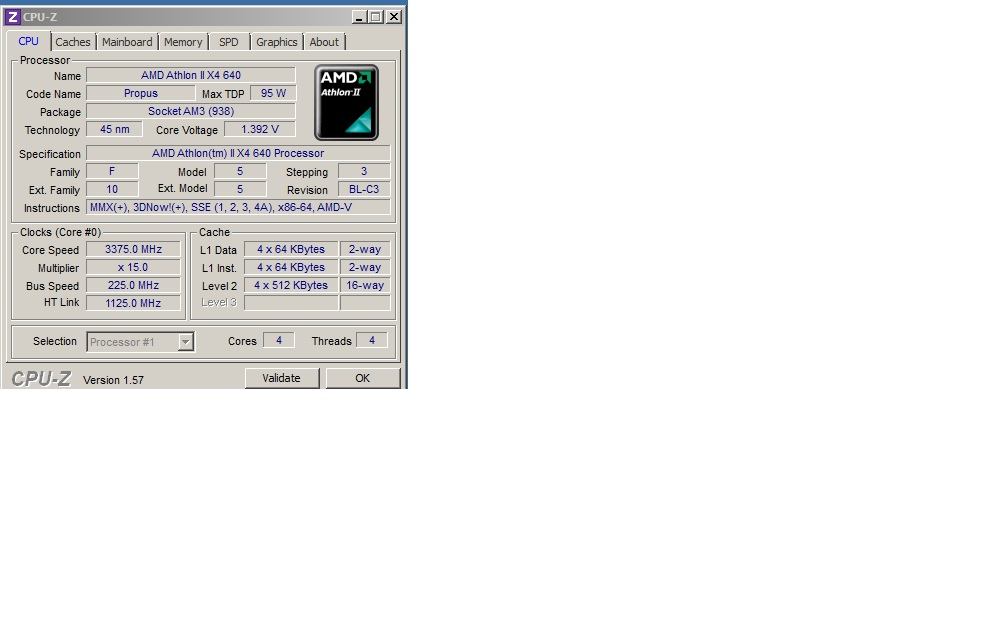Click the Multiplier value x 15.0
The height and width of the screenshot is (630, 1008).
133,267
